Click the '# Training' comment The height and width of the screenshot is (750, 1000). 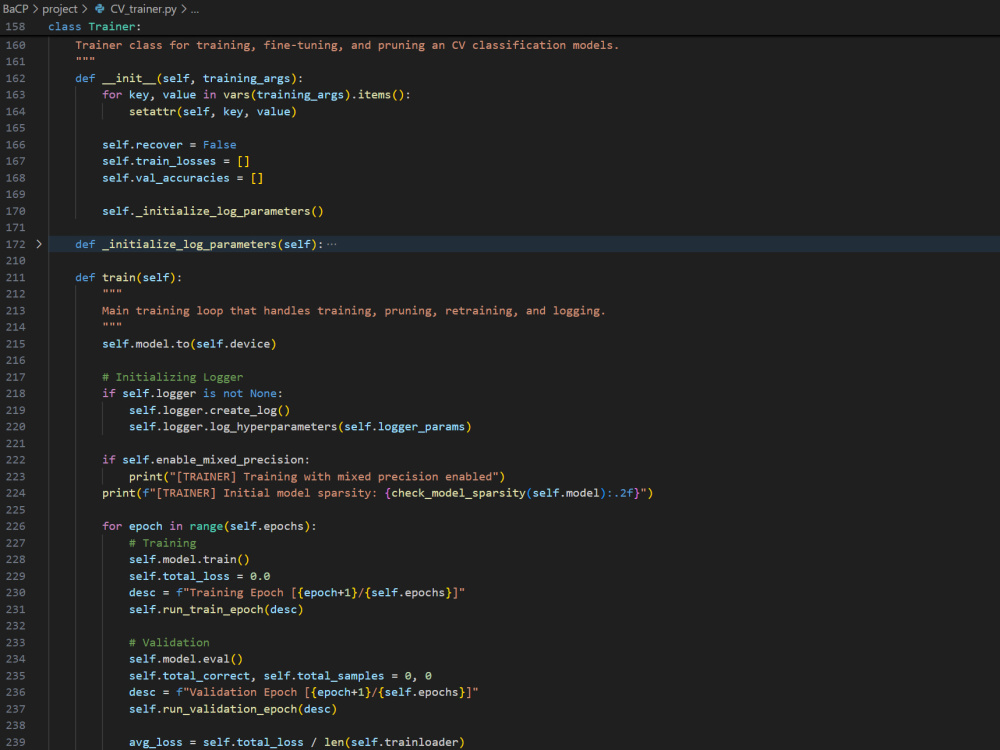[x=163, y=543]
